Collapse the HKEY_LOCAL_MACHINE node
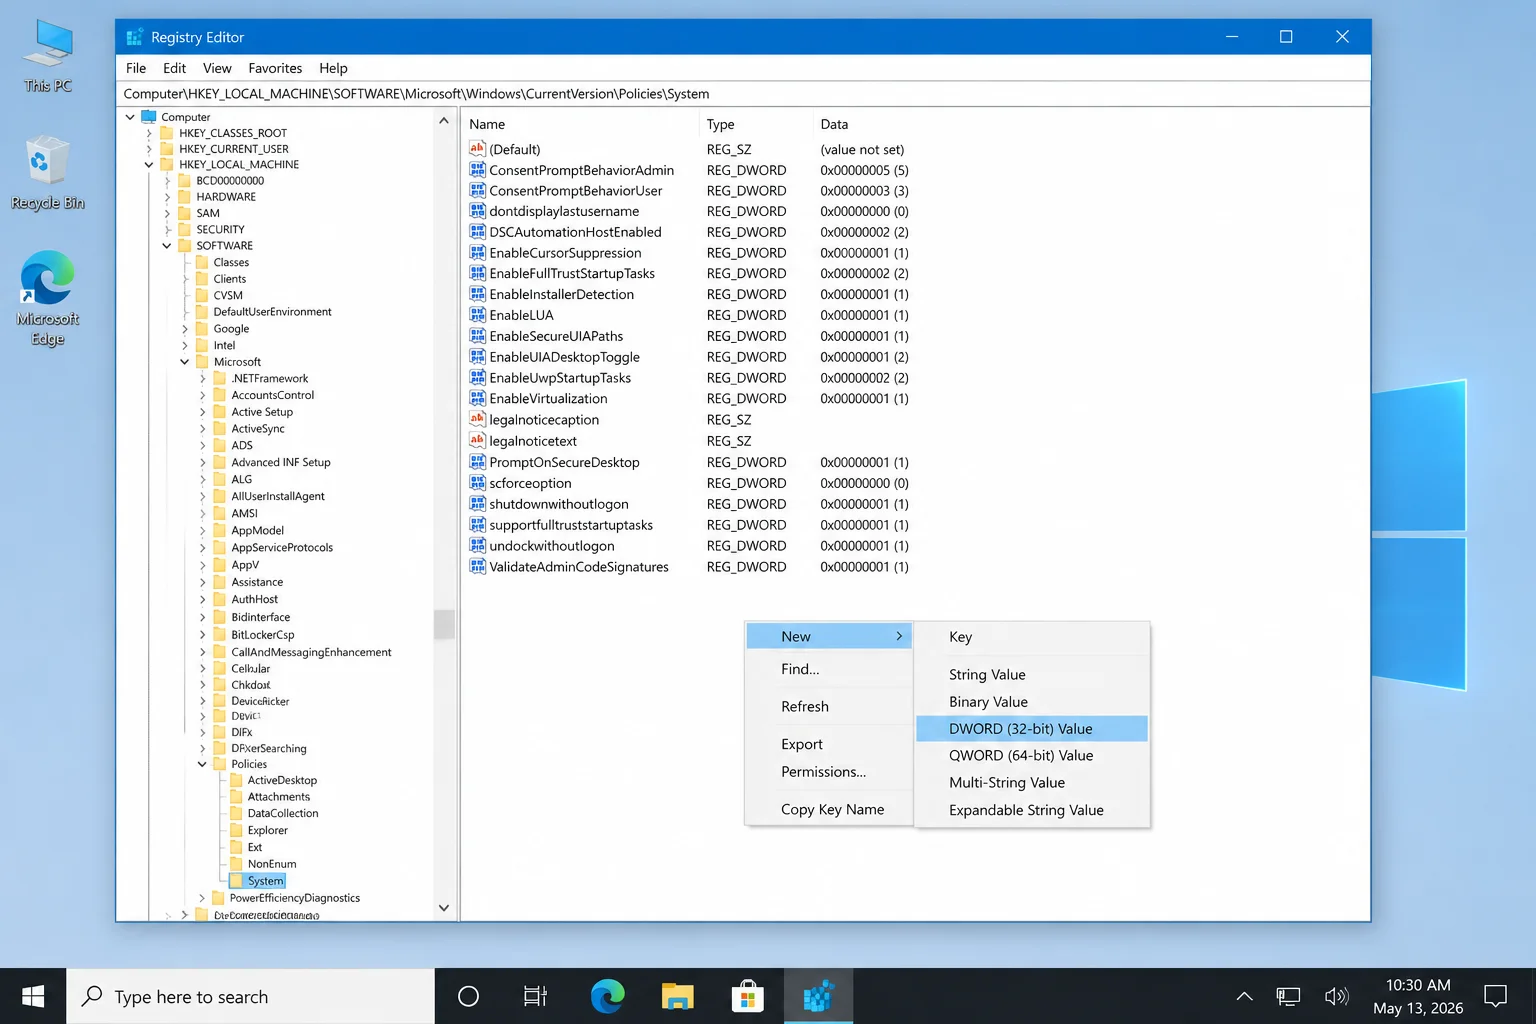Screen dimensions: 1536x1024 149,165
